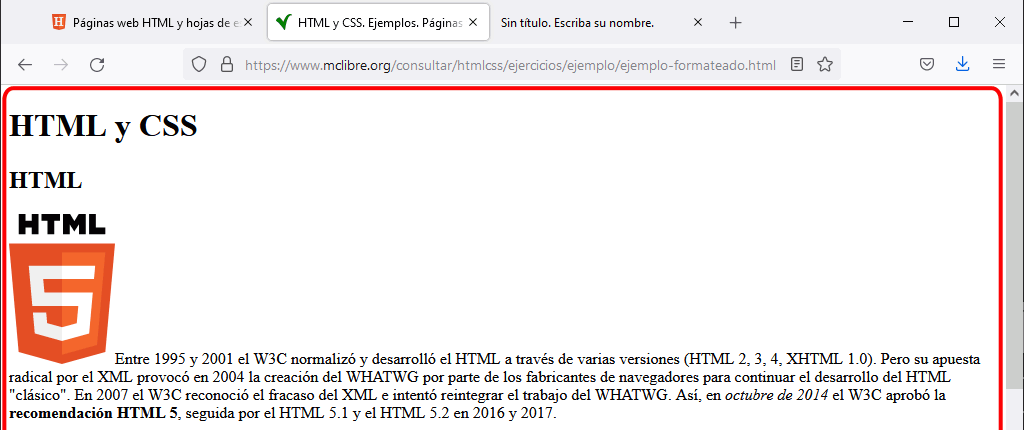Open the Firefox application menu

click(x=999, y=64)
